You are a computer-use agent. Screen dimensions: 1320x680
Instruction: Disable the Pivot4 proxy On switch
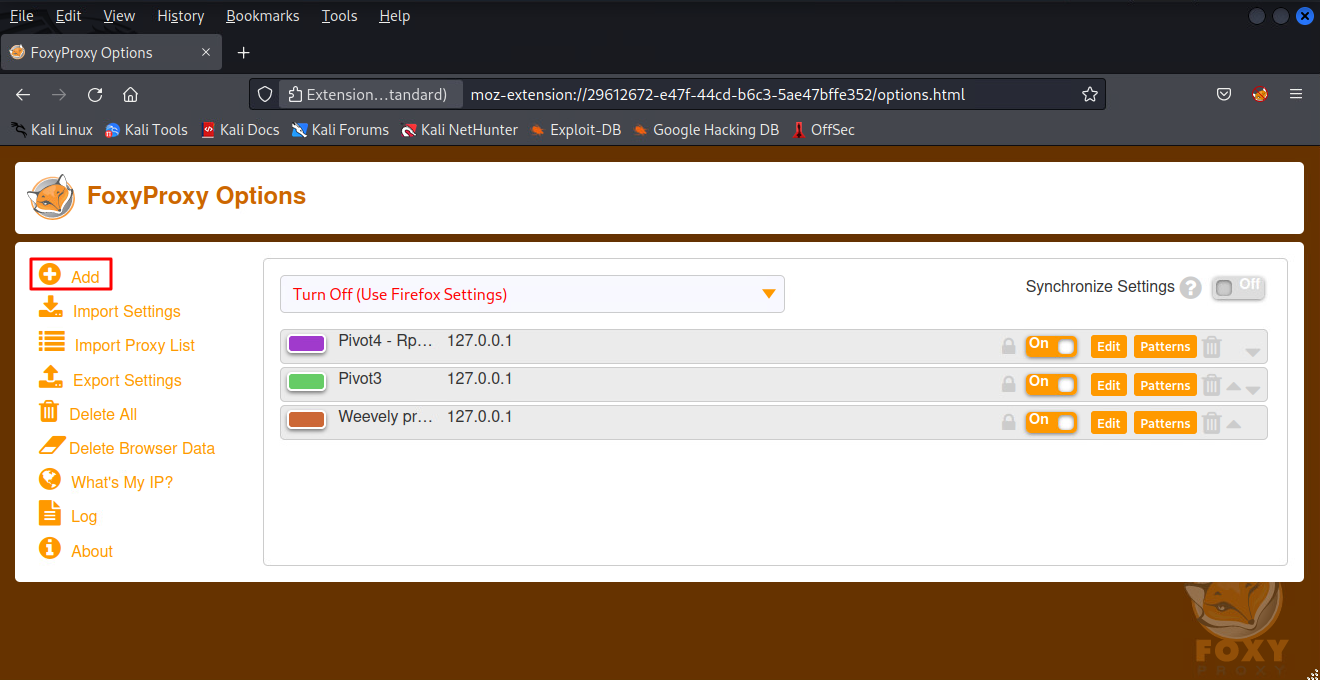click(1051, 346)
